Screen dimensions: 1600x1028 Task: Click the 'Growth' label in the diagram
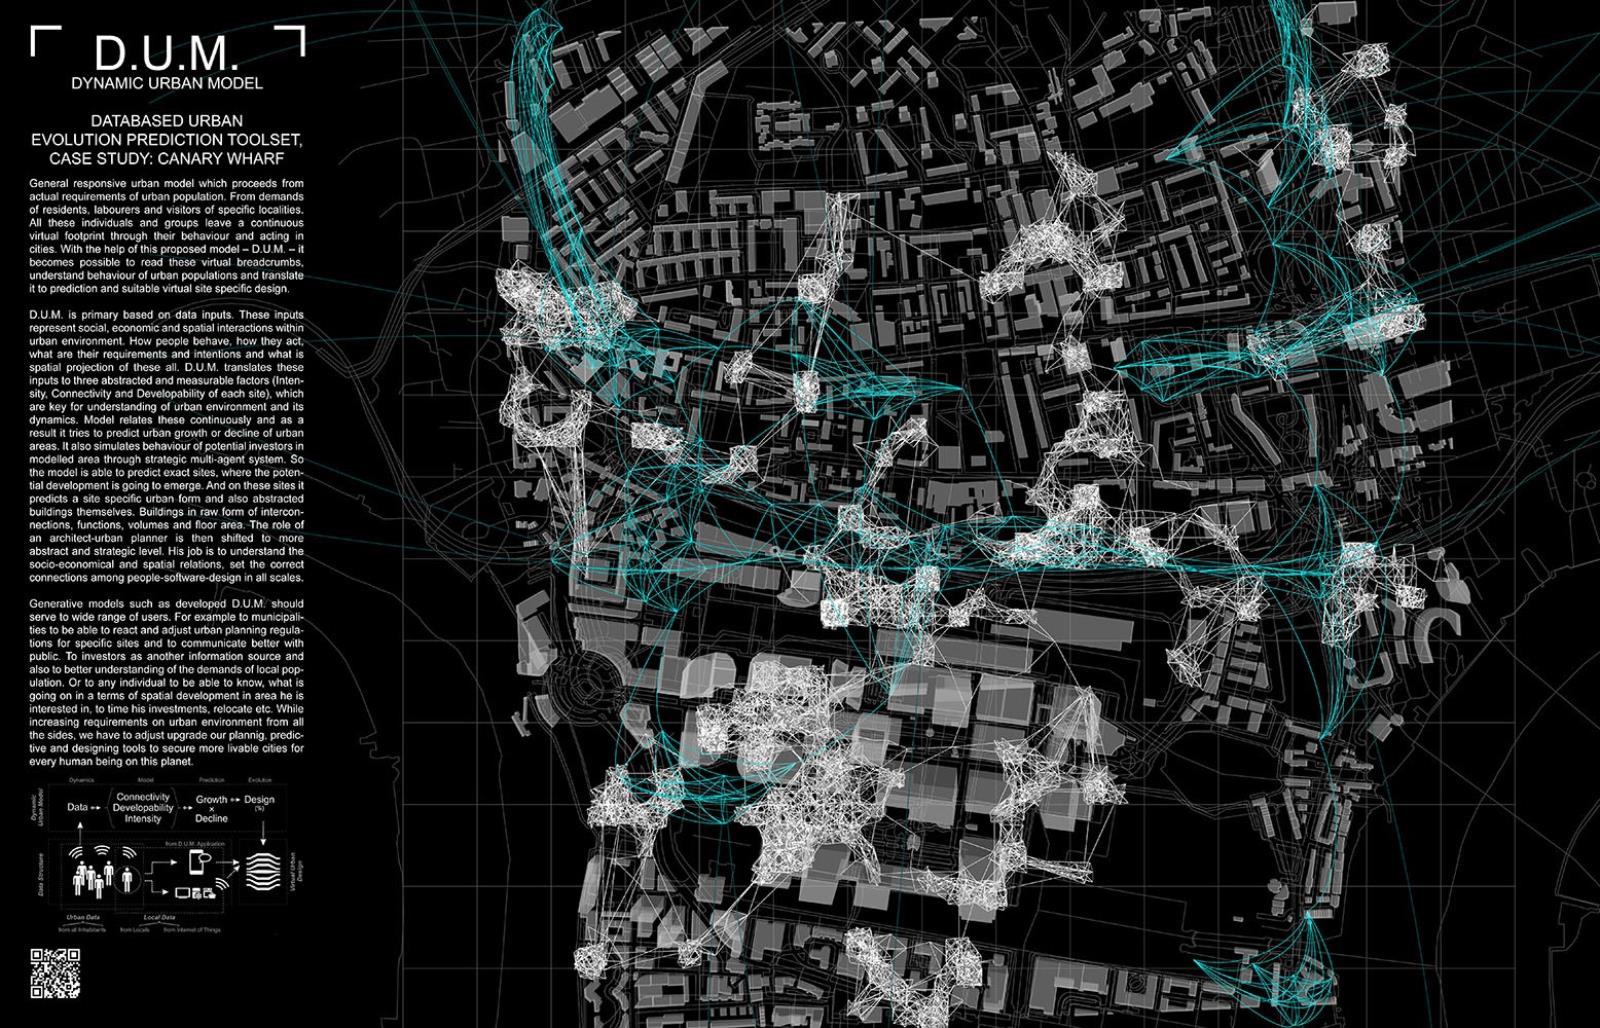211,800
